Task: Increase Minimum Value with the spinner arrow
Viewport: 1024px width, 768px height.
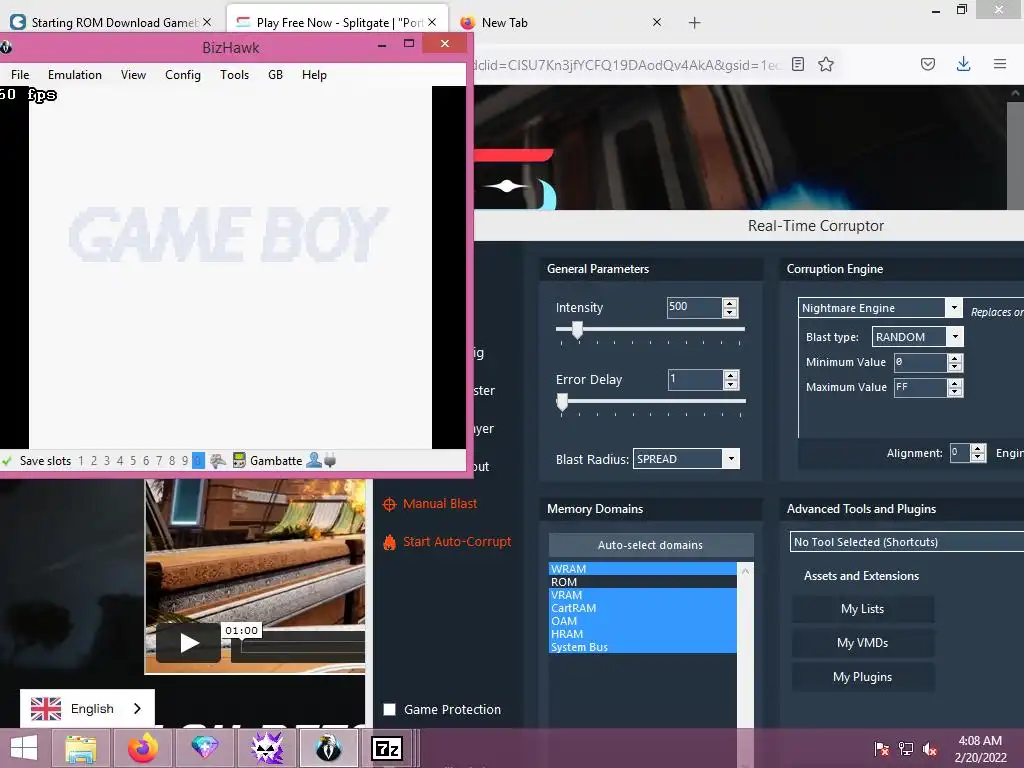Action: click(x=955, y=359)
